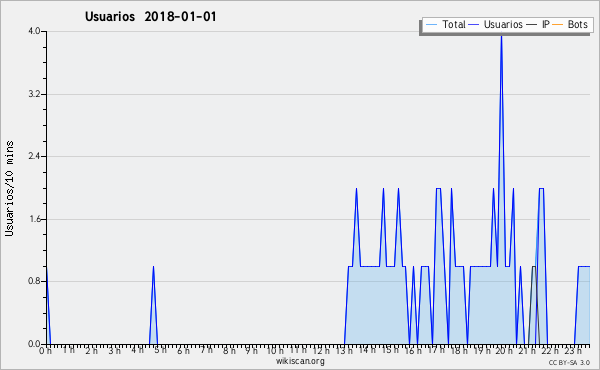Click the light blue Total legend line
The width and height of the screenshot is (600, 370).
(431, 25)
